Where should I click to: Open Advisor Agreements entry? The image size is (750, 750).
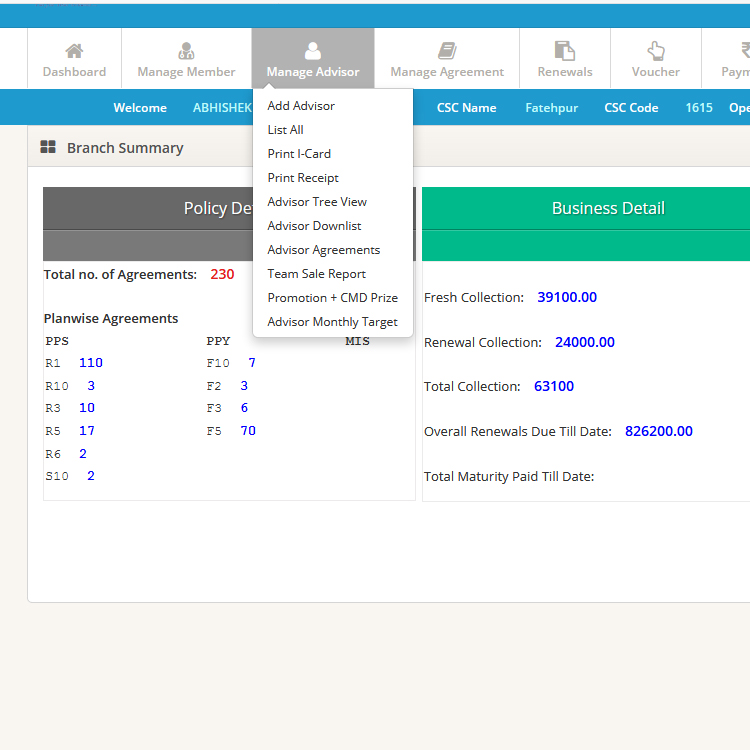pos(323,250)
